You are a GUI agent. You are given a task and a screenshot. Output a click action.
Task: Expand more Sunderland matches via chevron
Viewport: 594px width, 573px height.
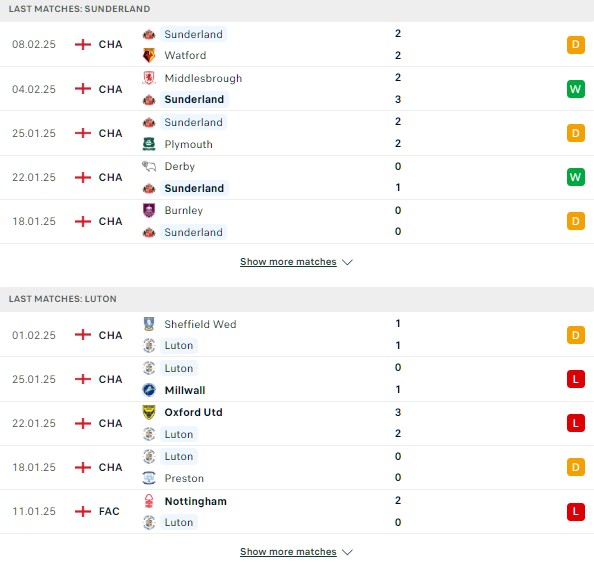point(347,262)
